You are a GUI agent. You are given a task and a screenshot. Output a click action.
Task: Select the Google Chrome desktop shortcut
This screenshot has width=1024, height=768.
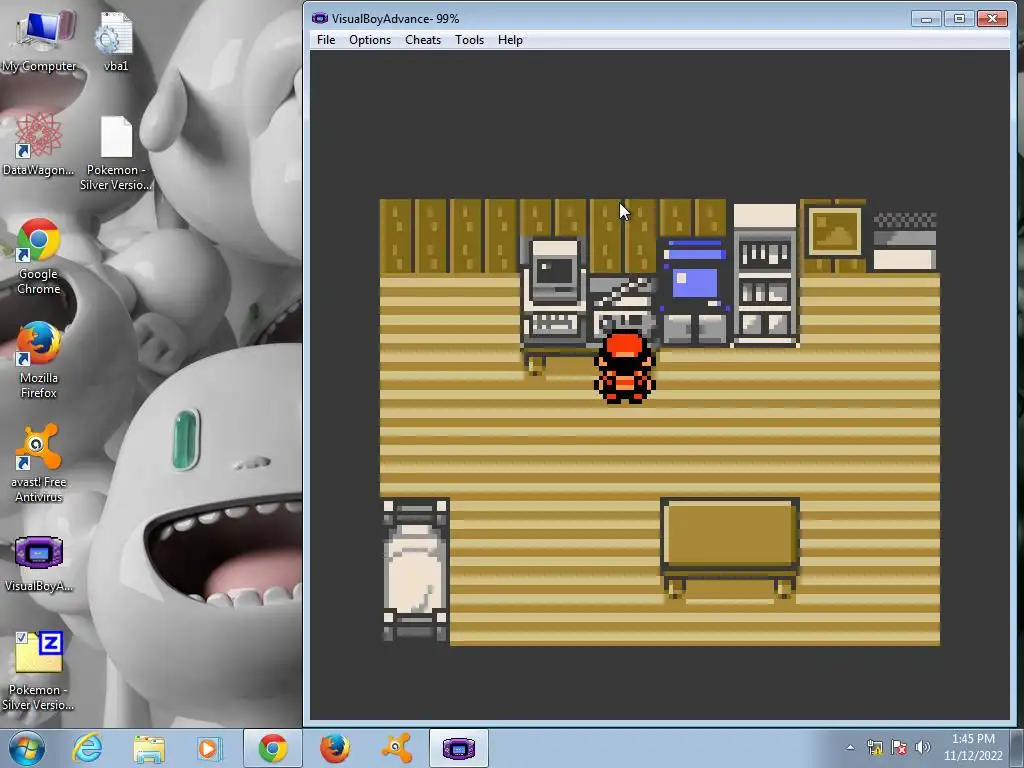[x=39, y=256]
